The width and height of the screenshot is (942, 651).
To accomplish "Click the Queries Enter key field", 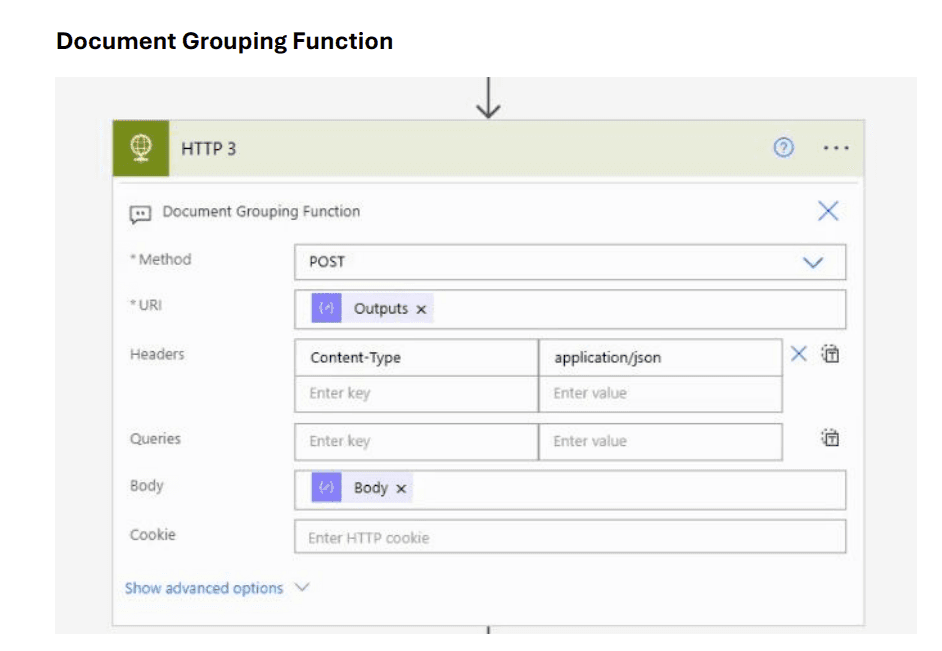I will 416,442.
